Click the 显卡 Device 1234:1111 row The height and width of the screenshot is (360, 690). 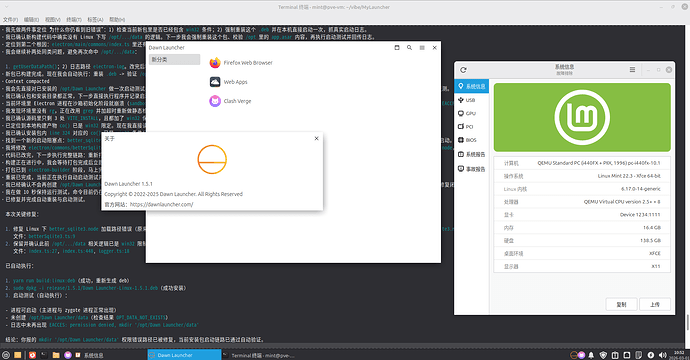[x=582, y=215]
